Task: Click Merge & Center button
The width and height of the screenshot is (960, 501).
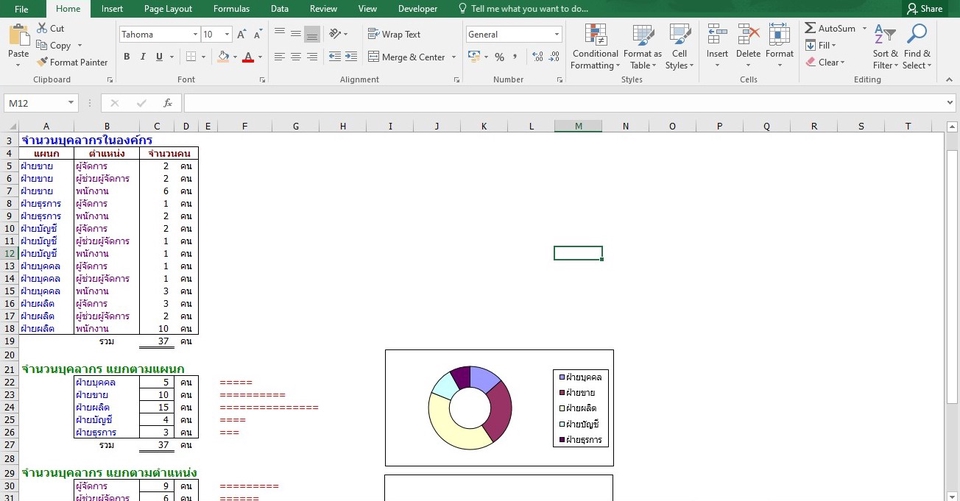Action: click(x=407, y=57)
